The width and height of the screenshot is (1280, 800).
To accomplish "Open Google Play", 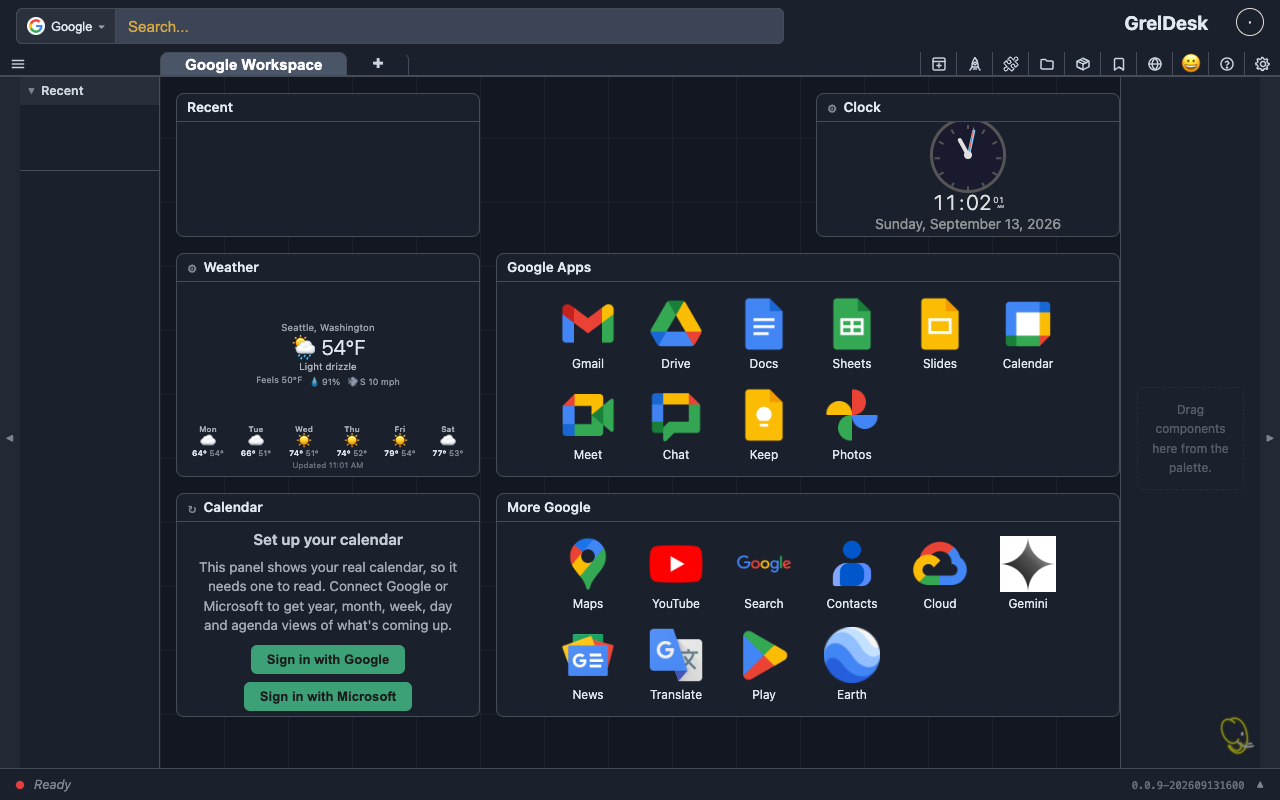I will (x=764, y=666).
